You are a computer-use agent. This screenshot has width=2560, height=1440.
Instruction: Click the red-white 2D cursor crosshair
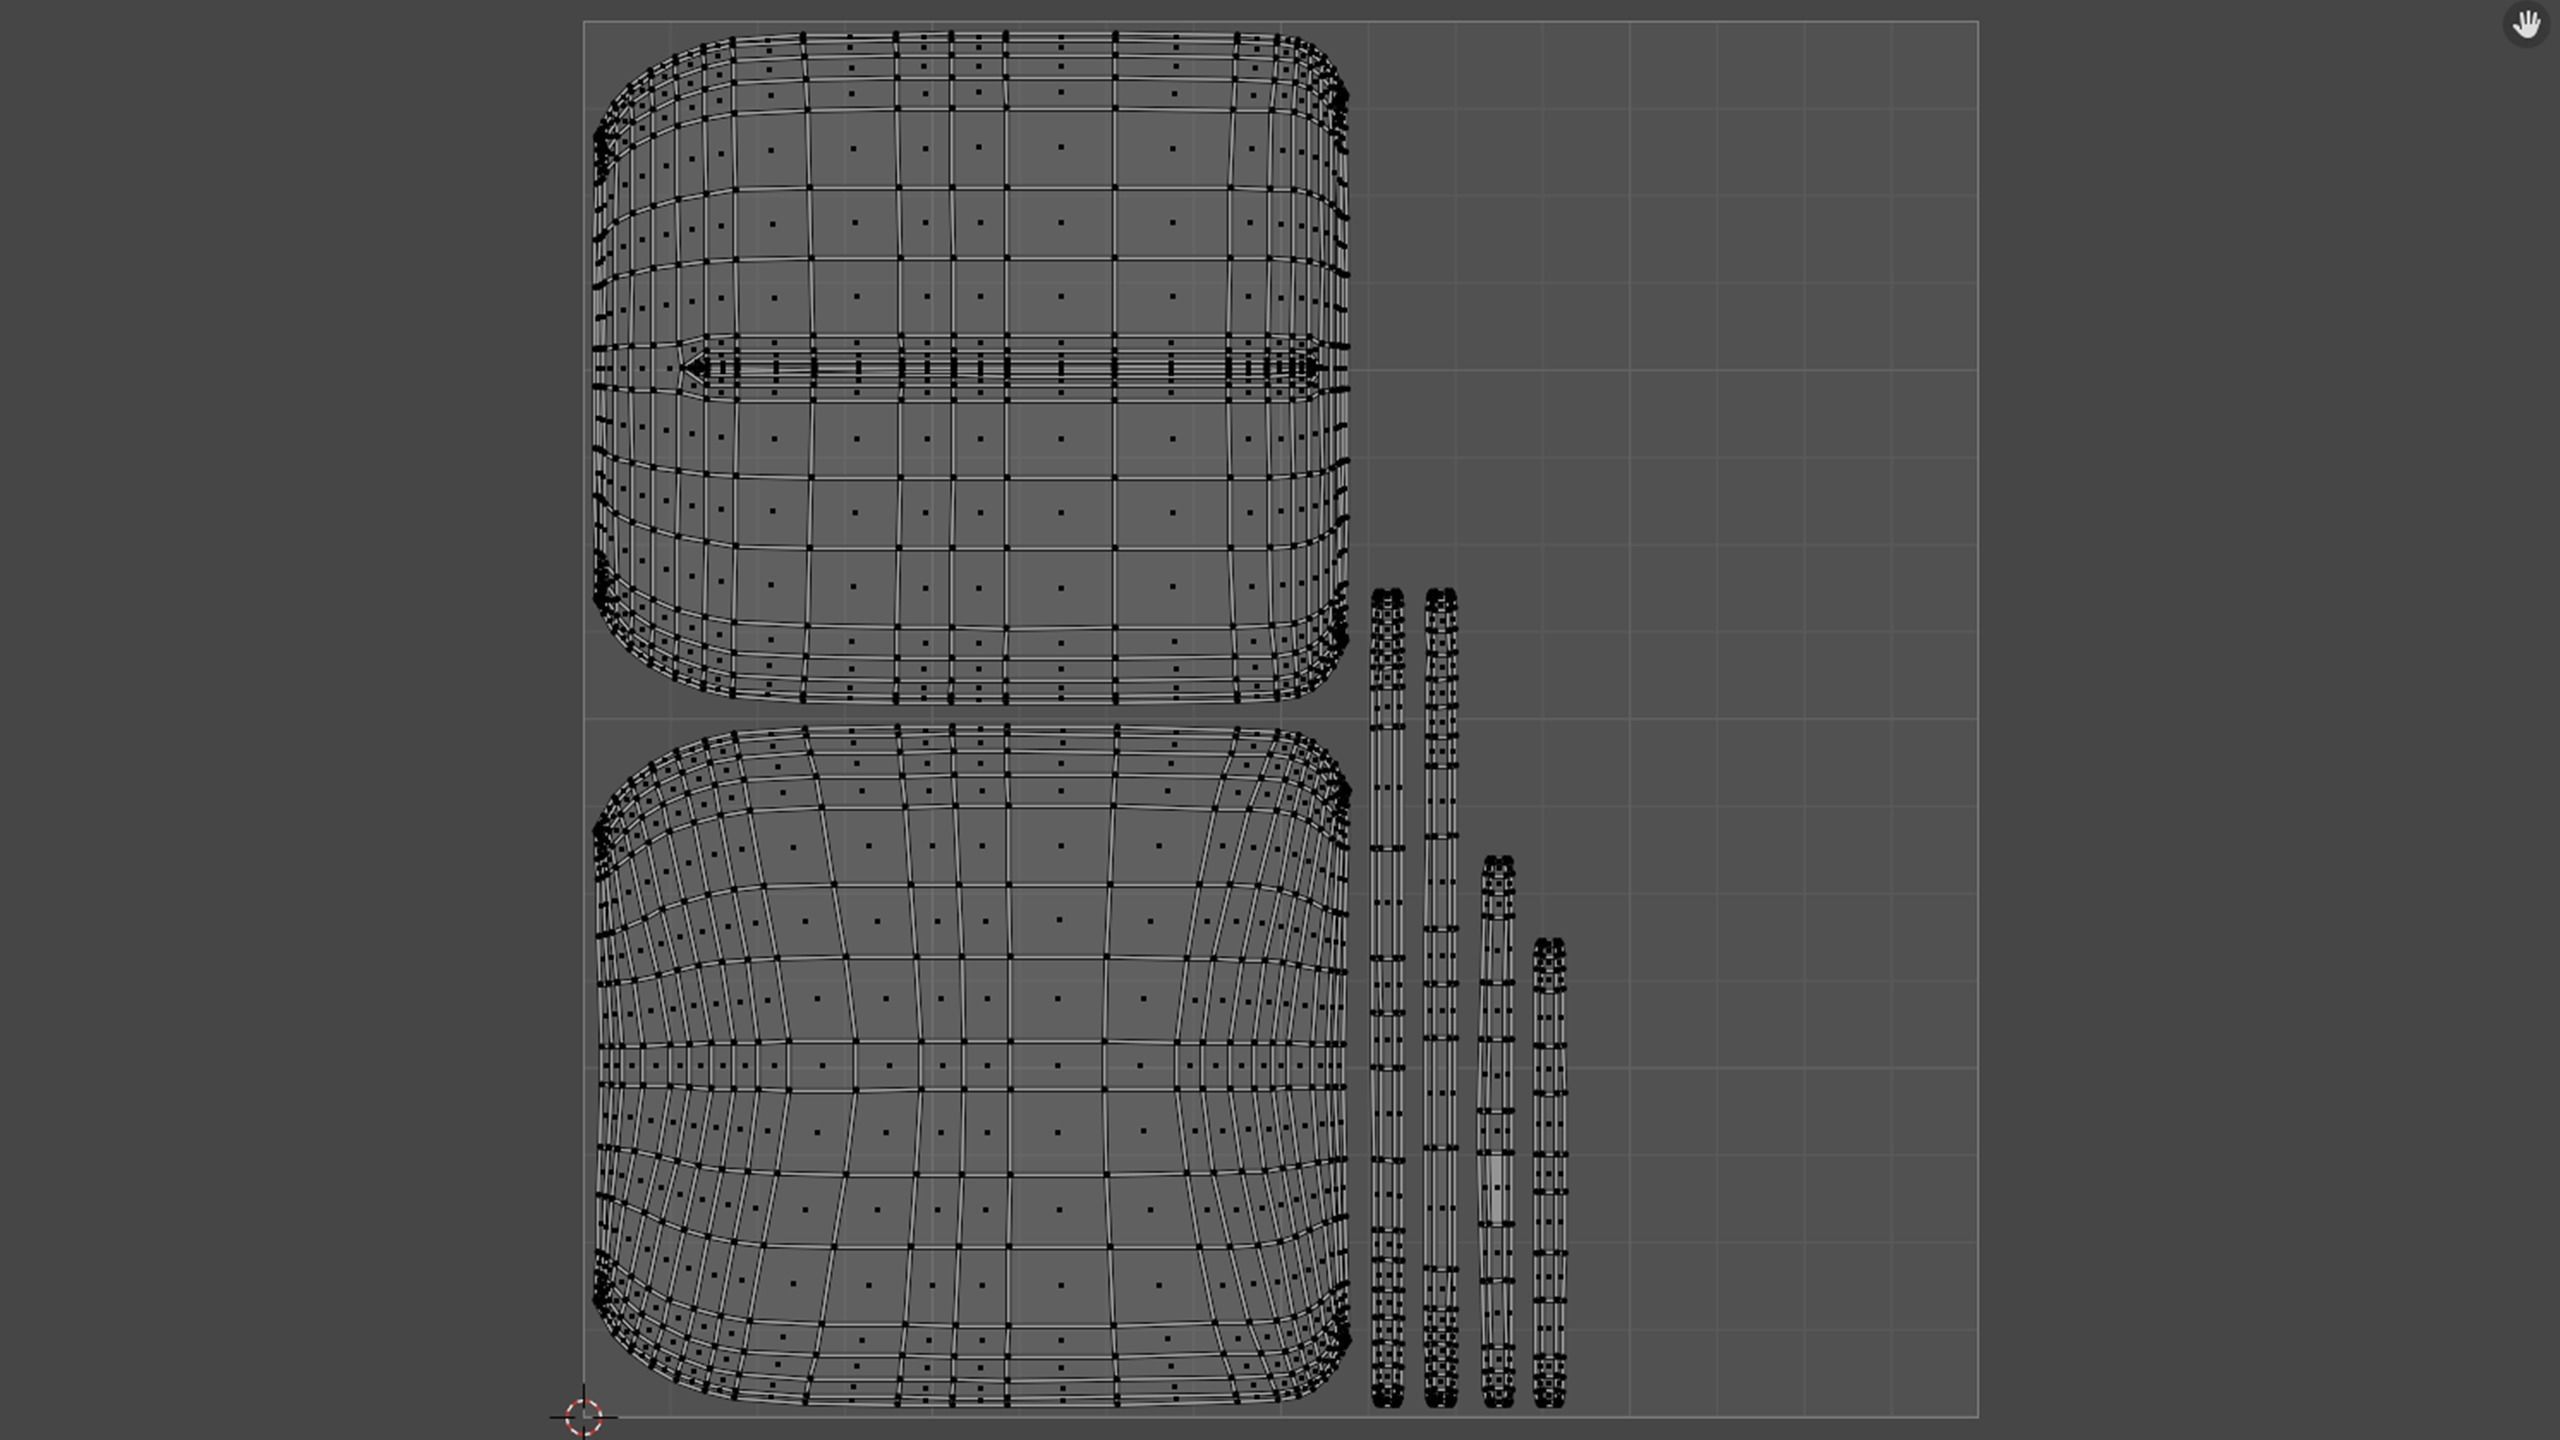[x=584, y=1416]
